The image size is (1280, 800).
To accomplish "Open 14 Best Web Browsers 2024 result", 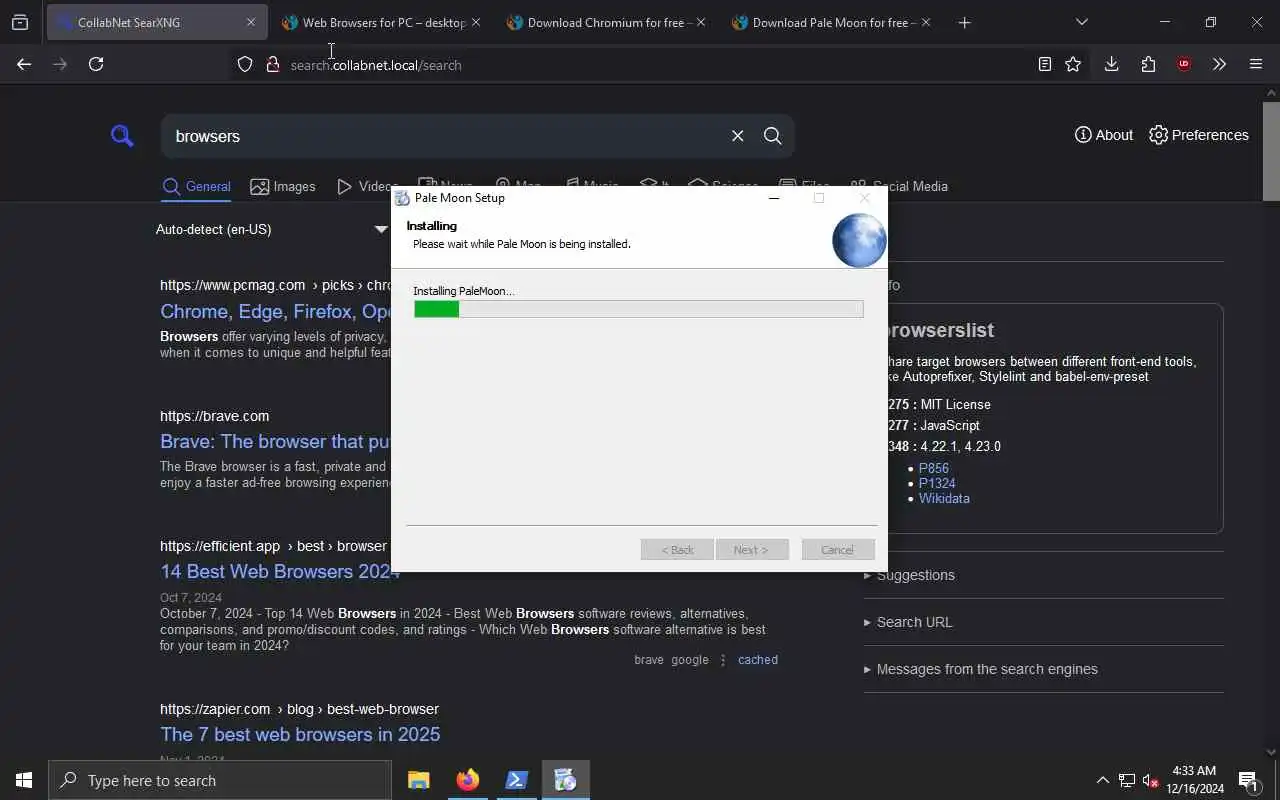I will 280,571.
